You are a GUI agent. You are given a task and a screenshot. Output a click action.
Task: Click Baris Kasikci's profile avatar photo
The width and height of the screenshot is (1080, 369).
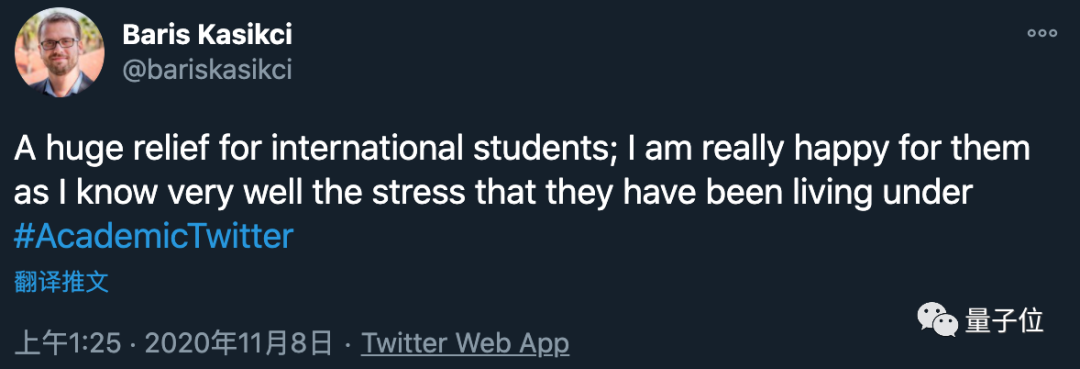pyautogui.click(x=59, y=52)
